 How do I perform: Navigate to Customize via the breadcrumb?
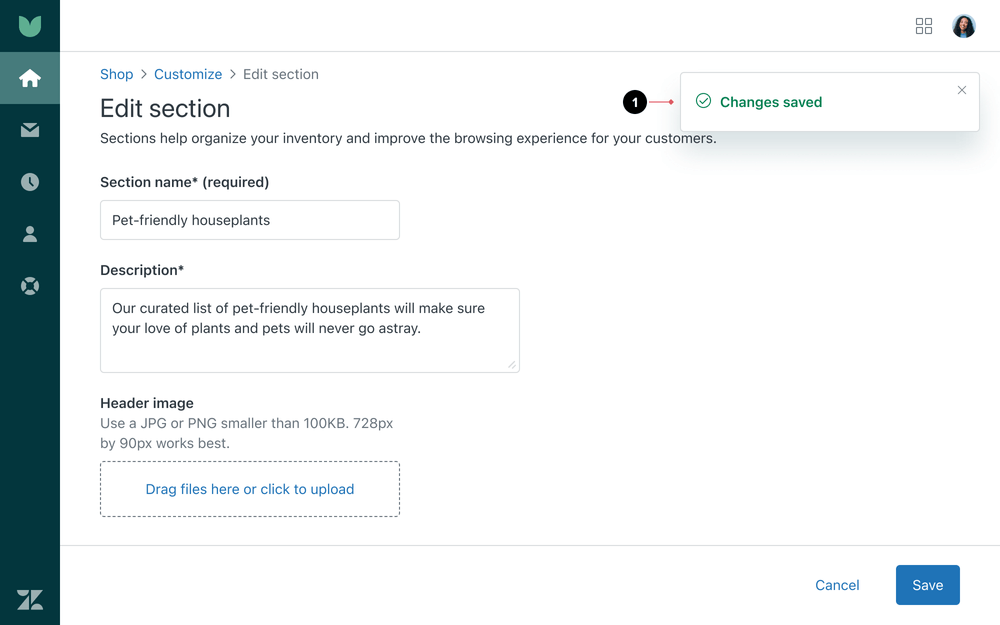(188, 74)
